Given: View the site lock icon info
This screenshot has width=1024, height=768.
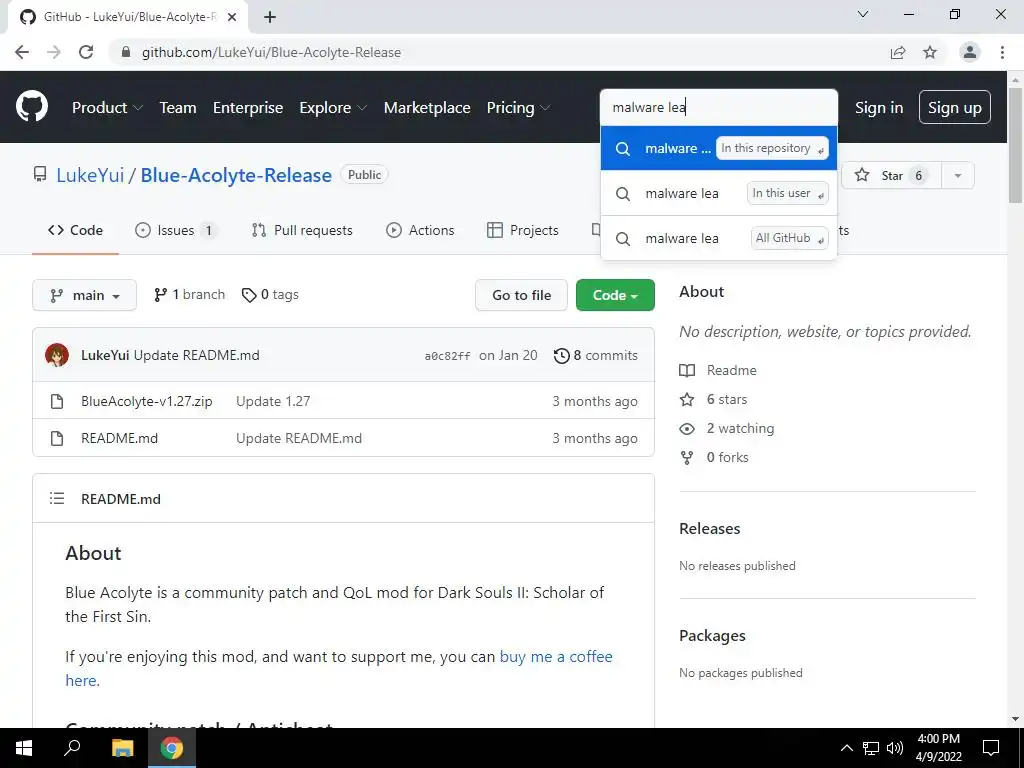Looking at the screenshot, I should (126, 52).
